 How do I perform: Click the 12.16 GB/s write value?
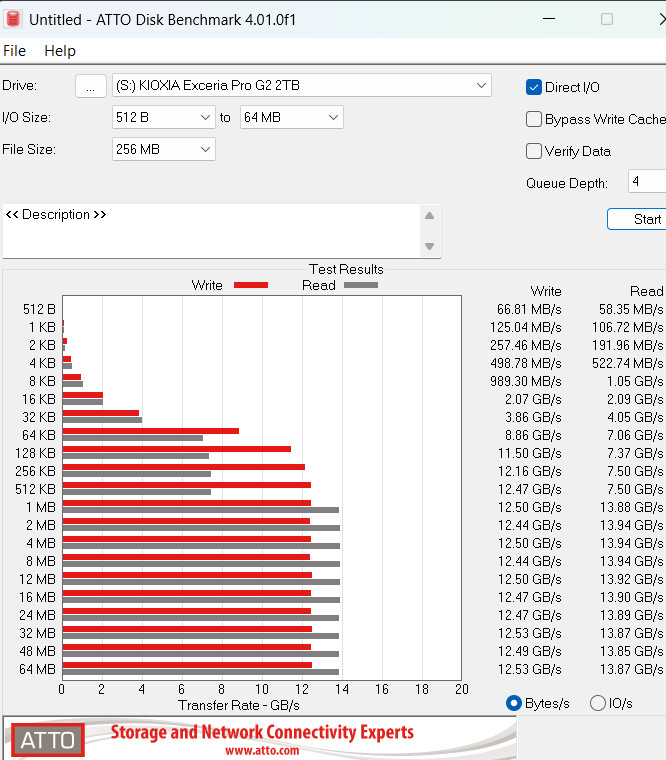tap(530, 471)
